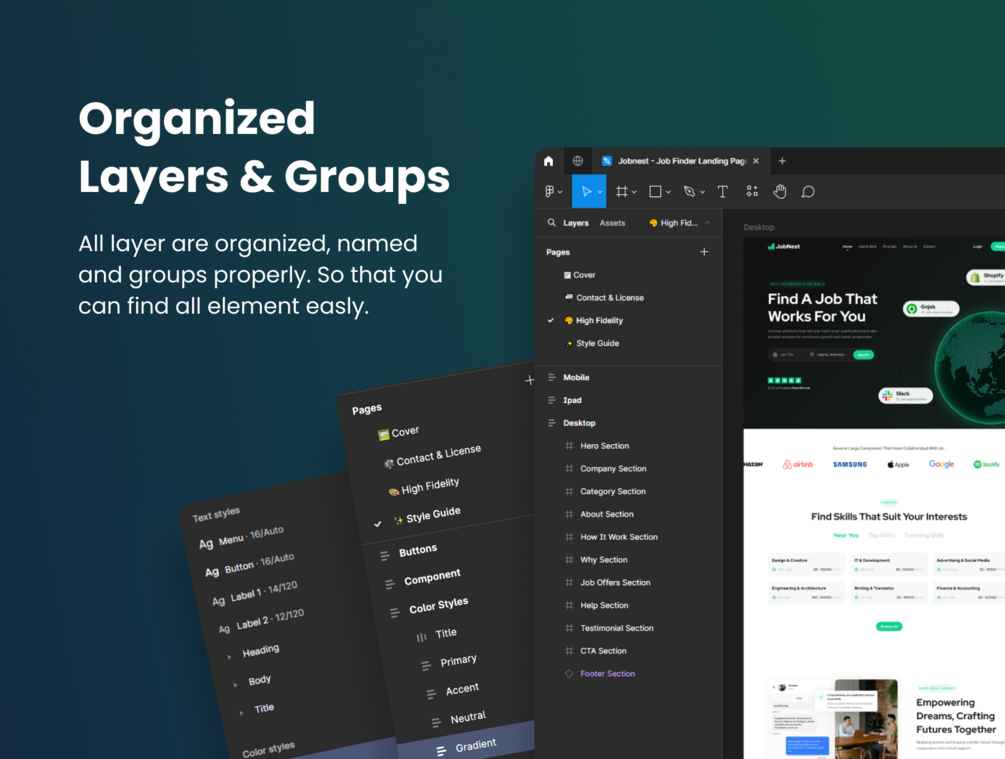This screenshot has width=1005, height=759.
Task: Expand the Title text style group
Action: [241, 712]
